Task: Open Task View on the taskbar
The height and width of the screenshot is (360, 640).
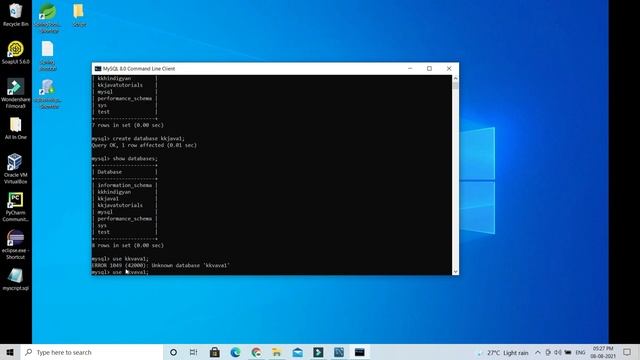Action: coord(193,352)
